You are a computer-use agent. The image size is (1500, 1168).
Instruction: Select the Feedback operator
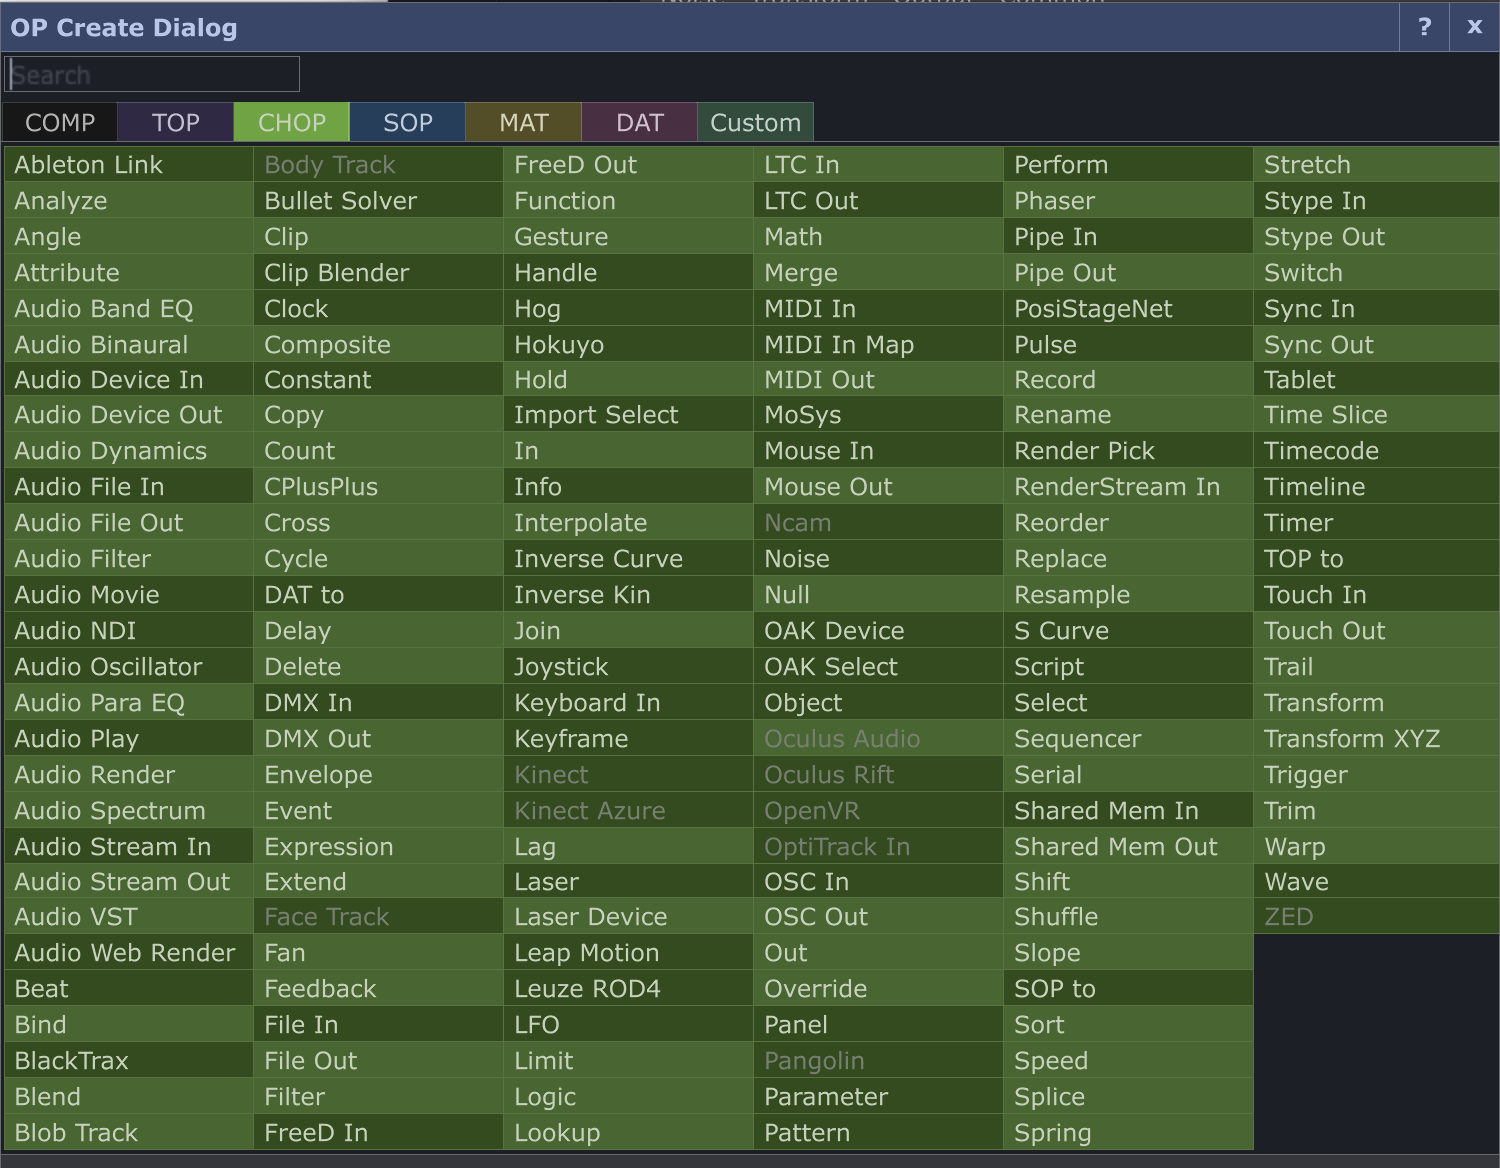[x=378, y=989]
